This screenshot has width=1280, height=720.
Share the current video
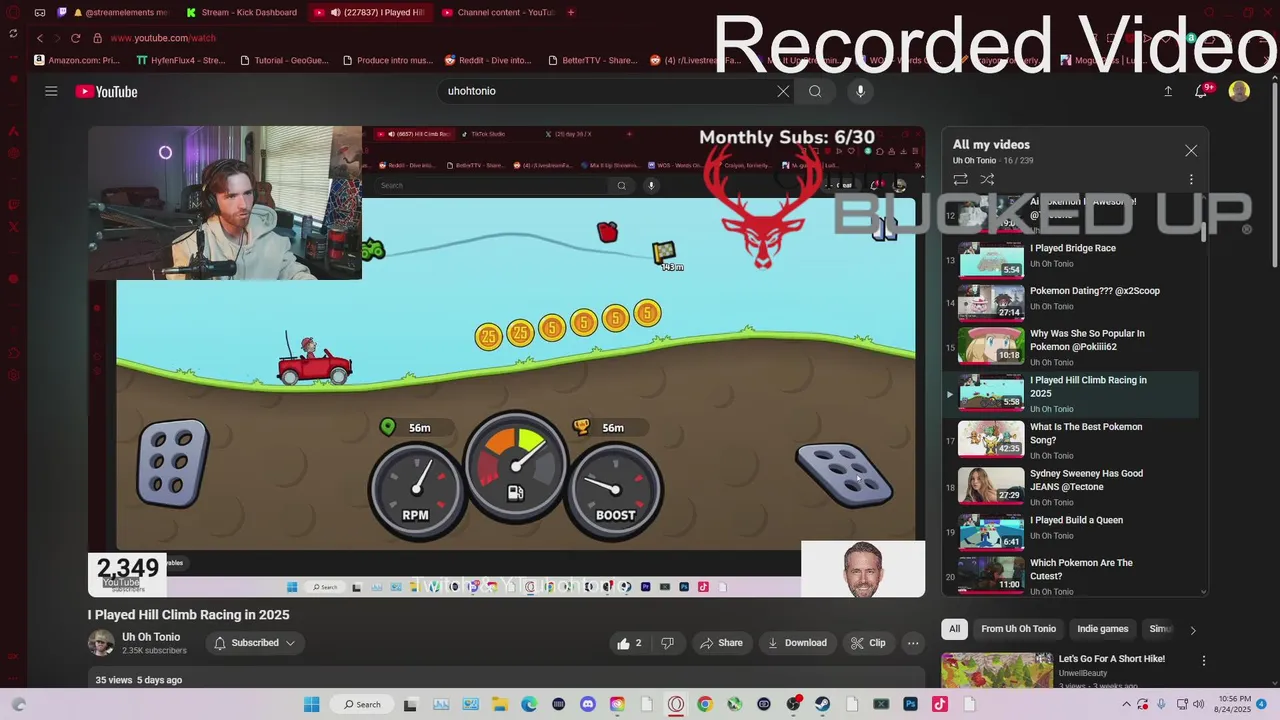pyautogui.click(x=722, y=643)
